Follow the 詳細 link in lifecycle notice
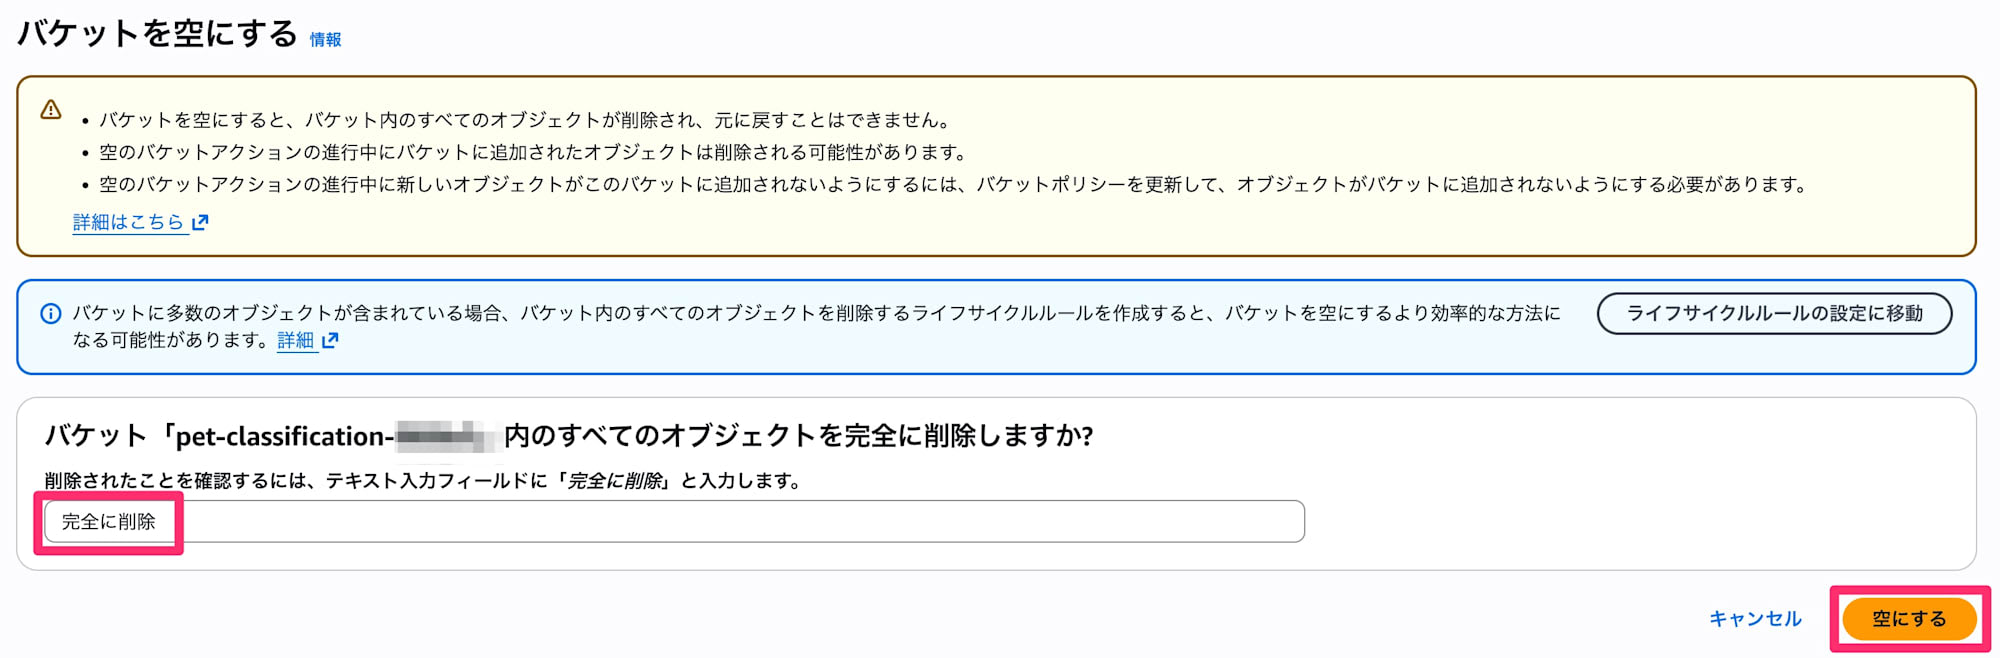This screenshot has height=658, width=2000. pos(295,341)
